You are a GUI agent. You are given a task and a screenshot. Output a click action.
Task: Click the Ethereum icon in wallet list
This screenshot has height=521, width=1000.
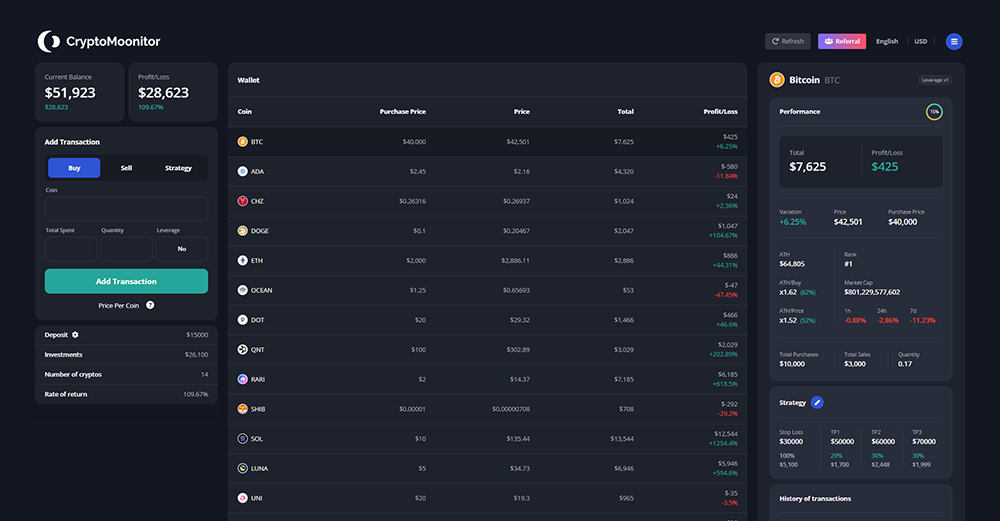(242, 260)
